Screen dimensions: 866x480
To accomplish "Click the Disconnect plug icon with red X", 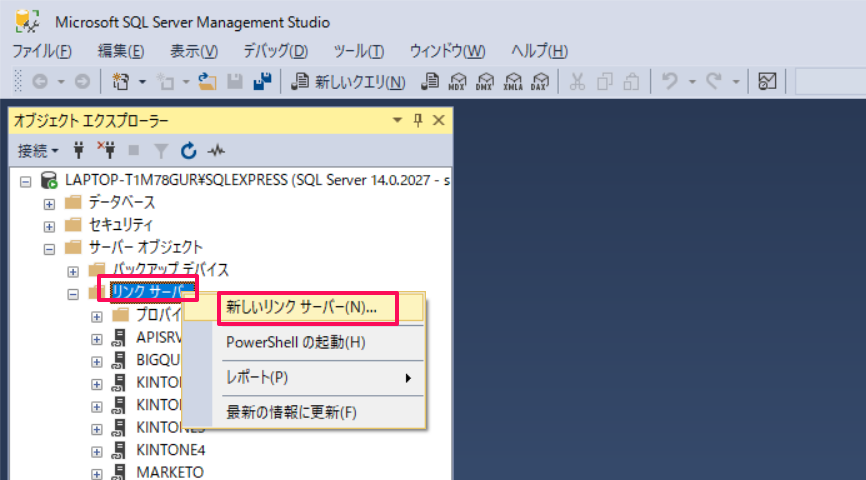I will (x=107, y=150).
